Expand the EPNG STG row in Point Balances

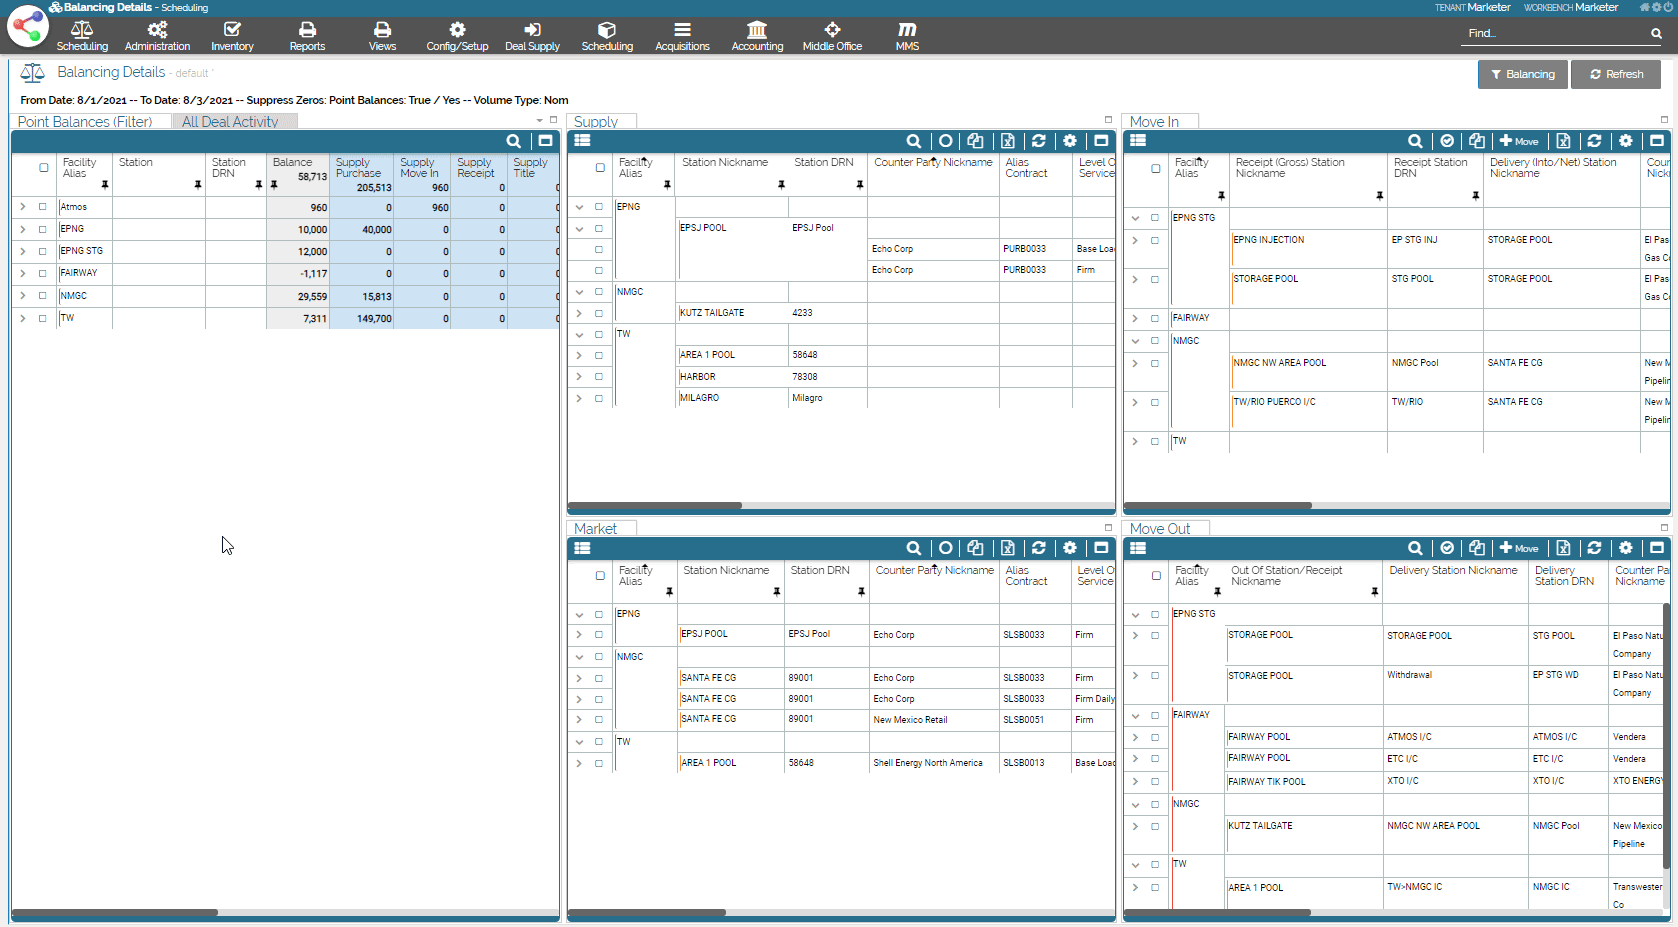[22, 251]
